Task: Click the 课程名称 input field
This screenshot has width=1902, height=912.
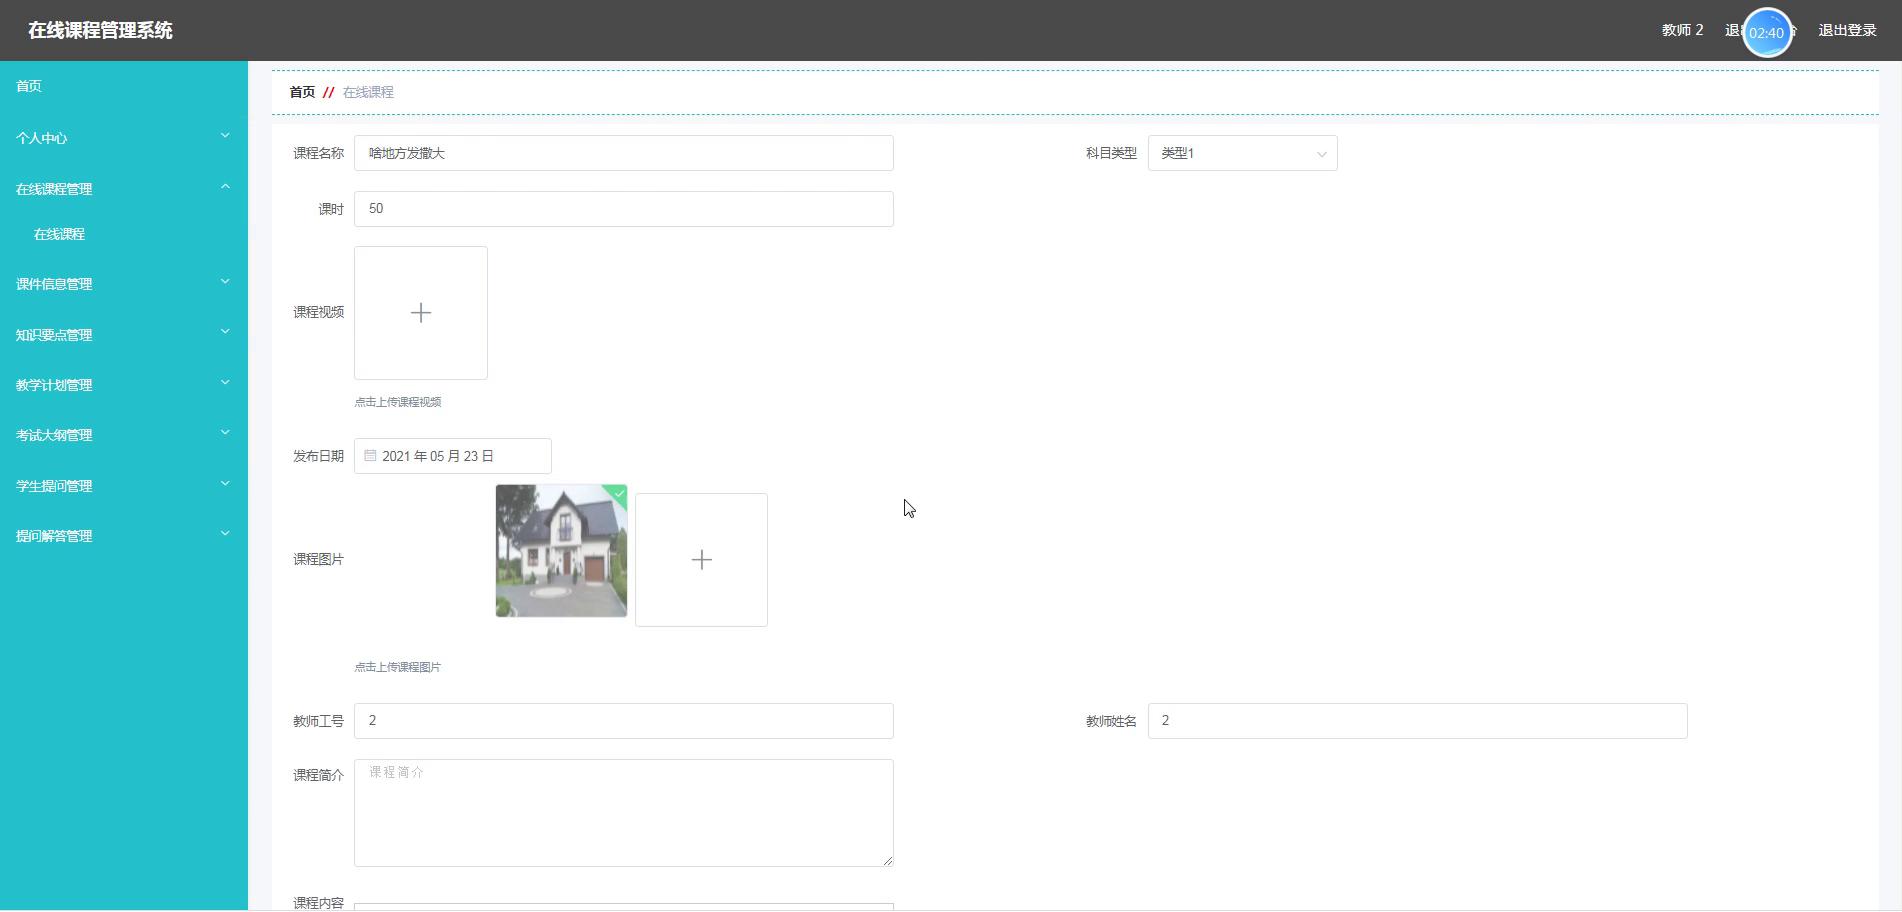Action: [623, 153]
